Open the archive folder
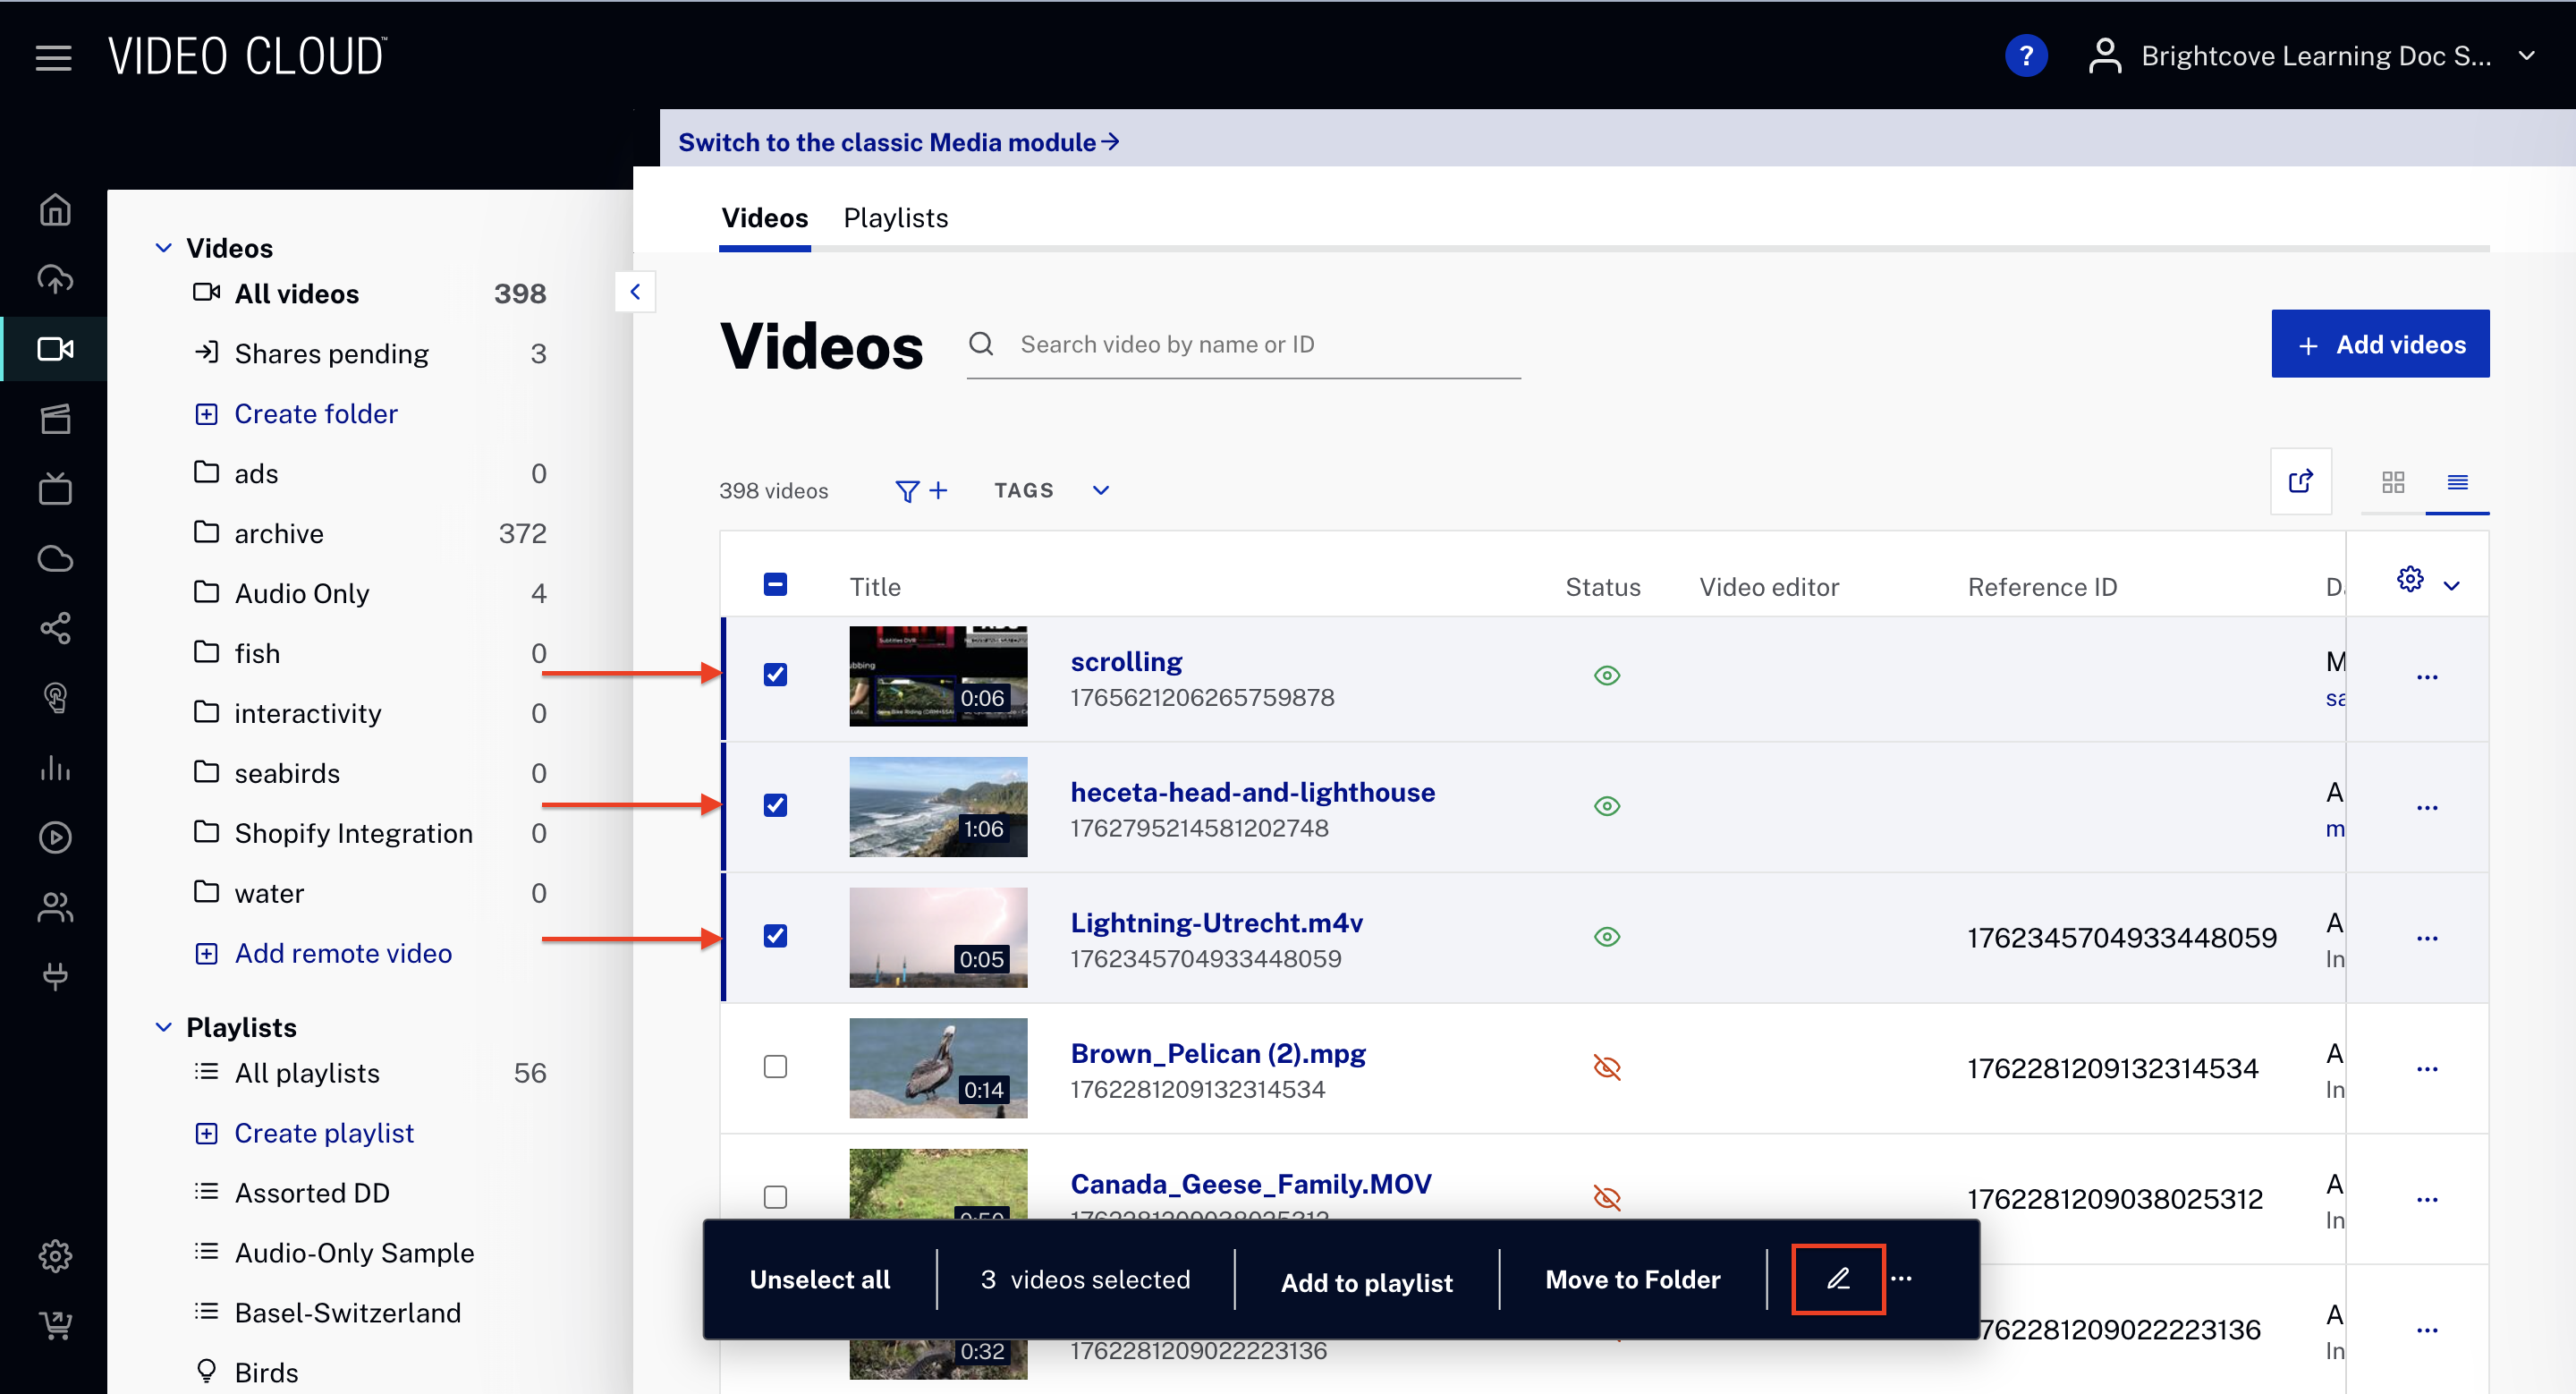This screenshot has width=2576, height=1394. 279,534
